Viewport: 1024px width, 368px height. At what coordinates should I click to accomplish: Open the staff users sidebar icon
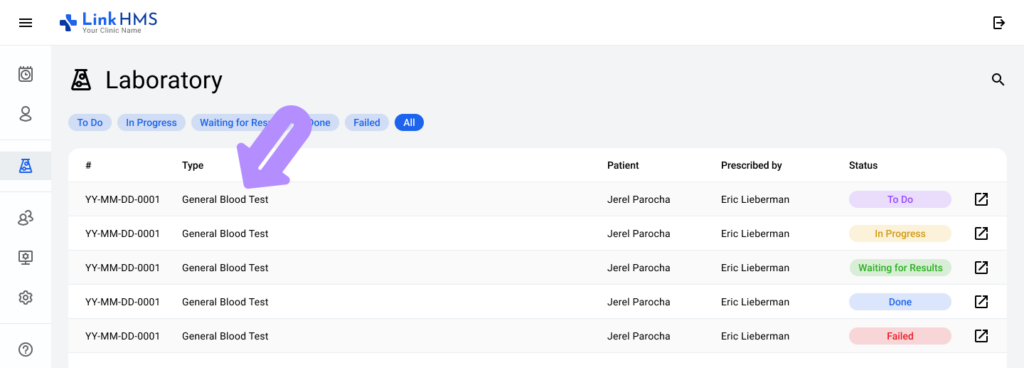[x=25, y=219]
